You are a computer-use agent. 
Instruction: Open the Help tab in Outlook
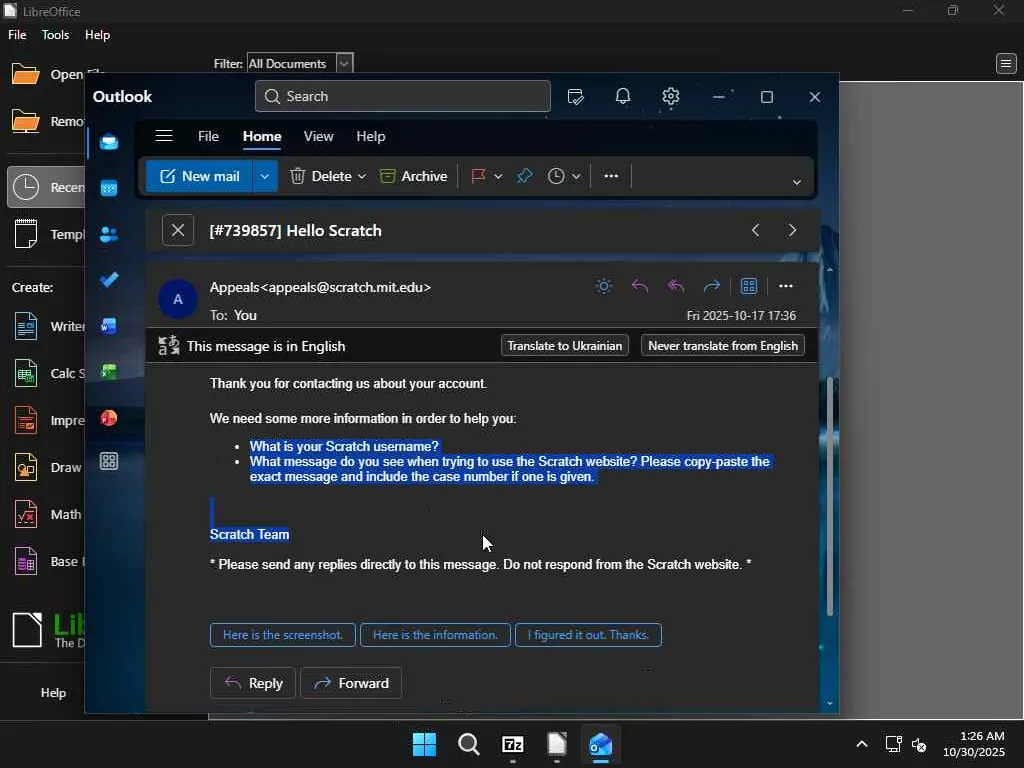click(x=371, y=136)
